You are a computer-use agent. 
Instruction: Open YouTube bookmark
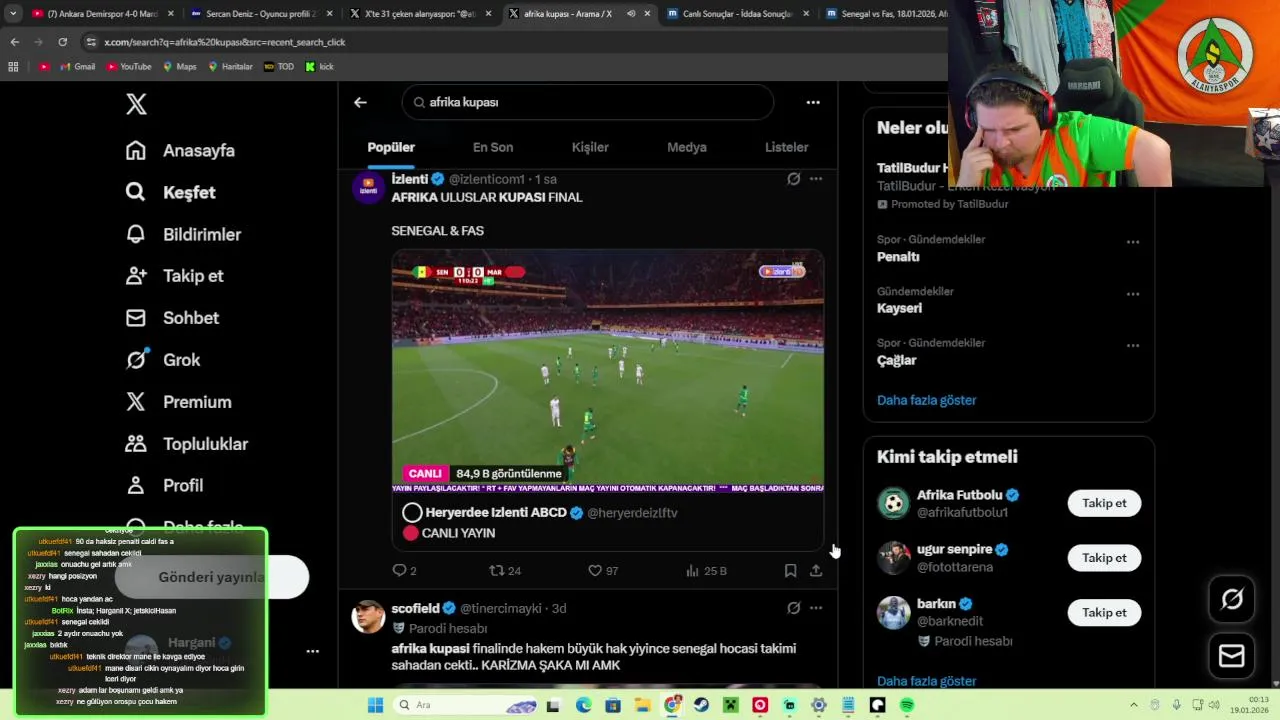tap(128, 67)
